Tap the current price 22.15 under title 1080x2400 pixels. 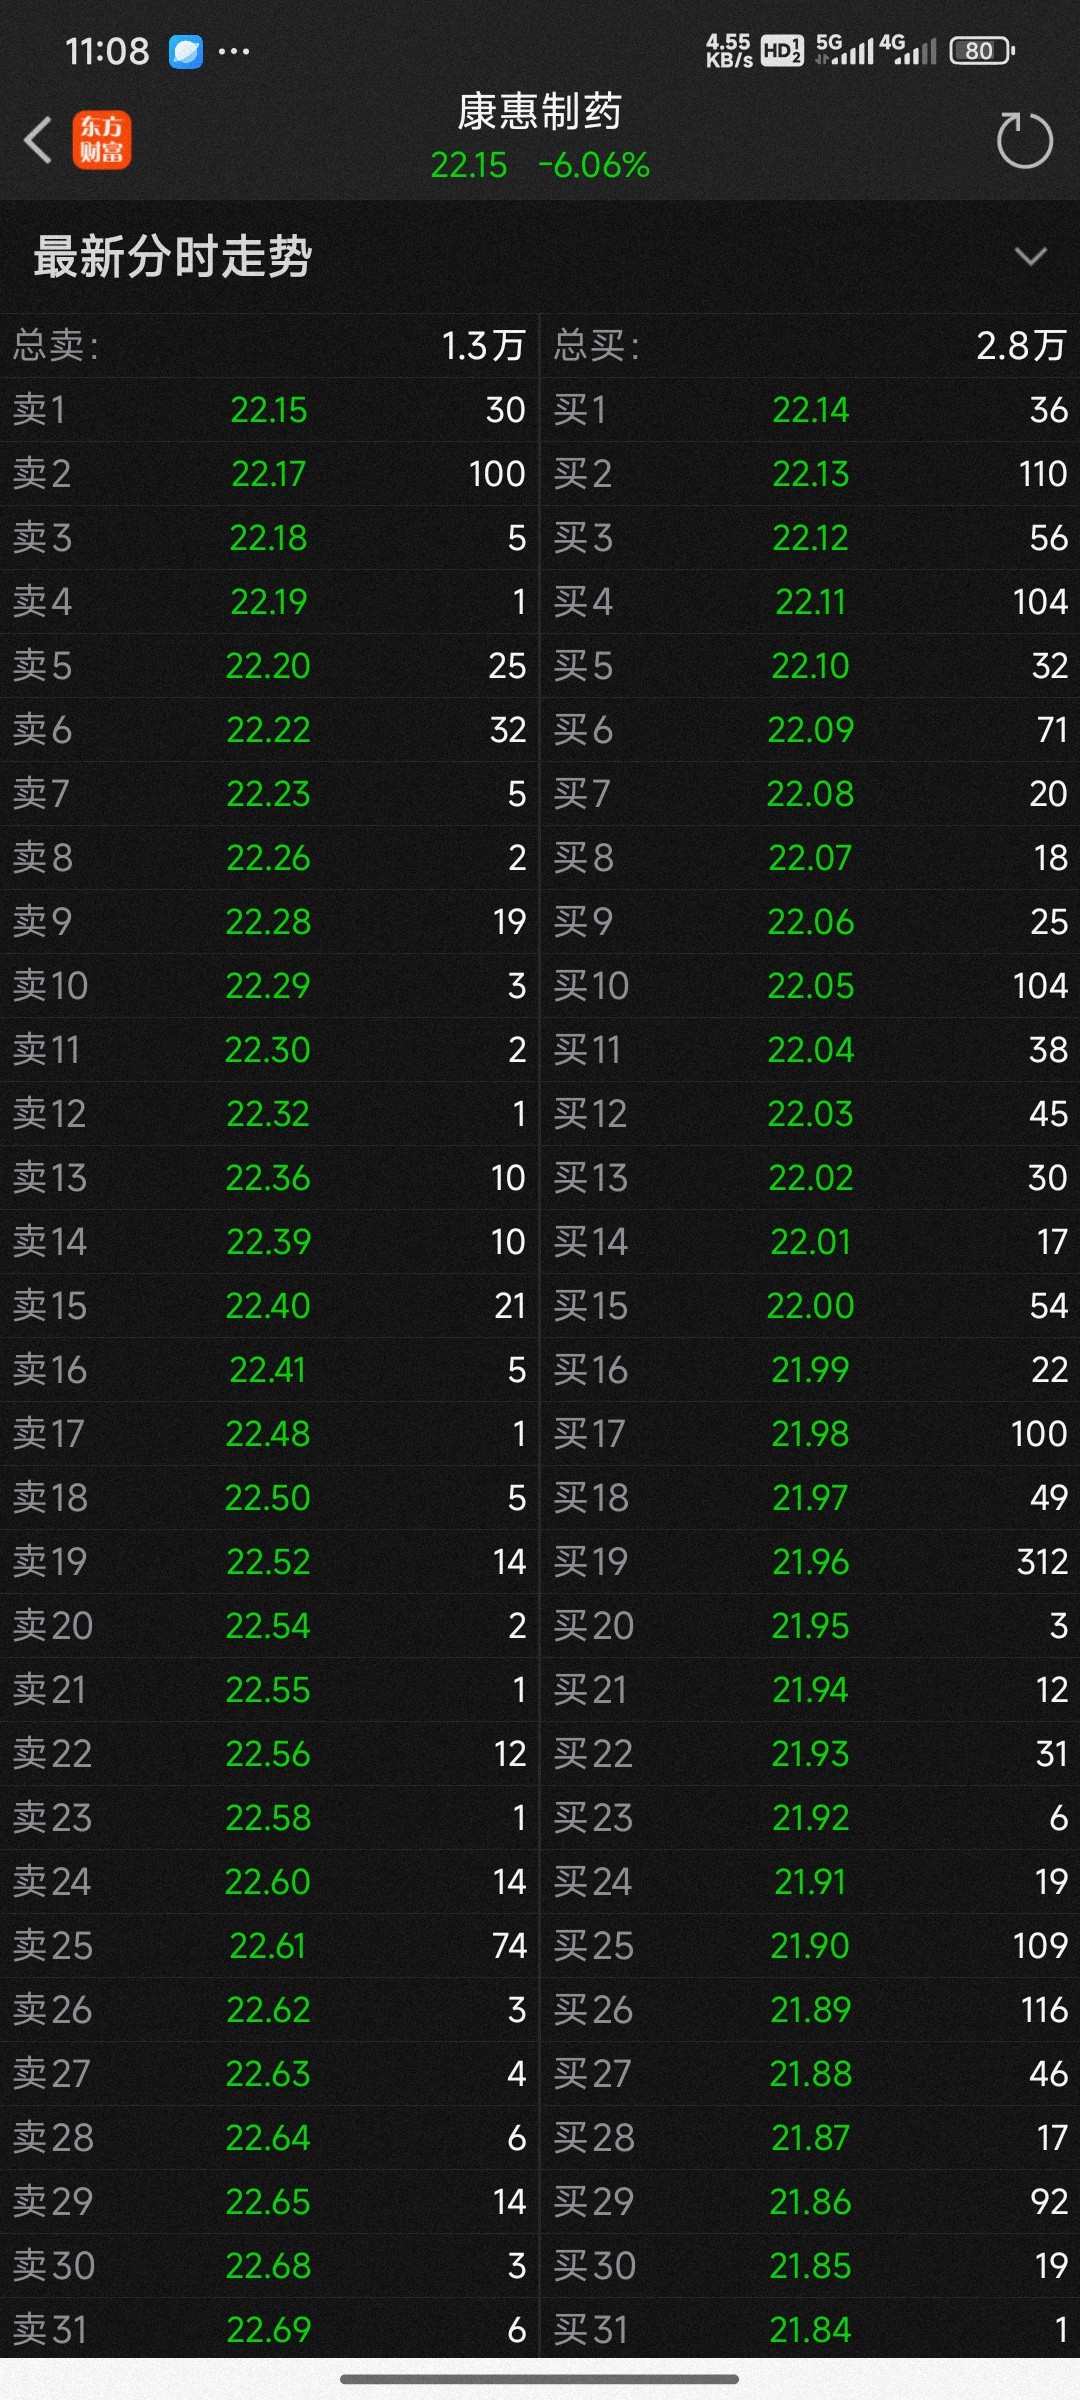coord(469,165)
